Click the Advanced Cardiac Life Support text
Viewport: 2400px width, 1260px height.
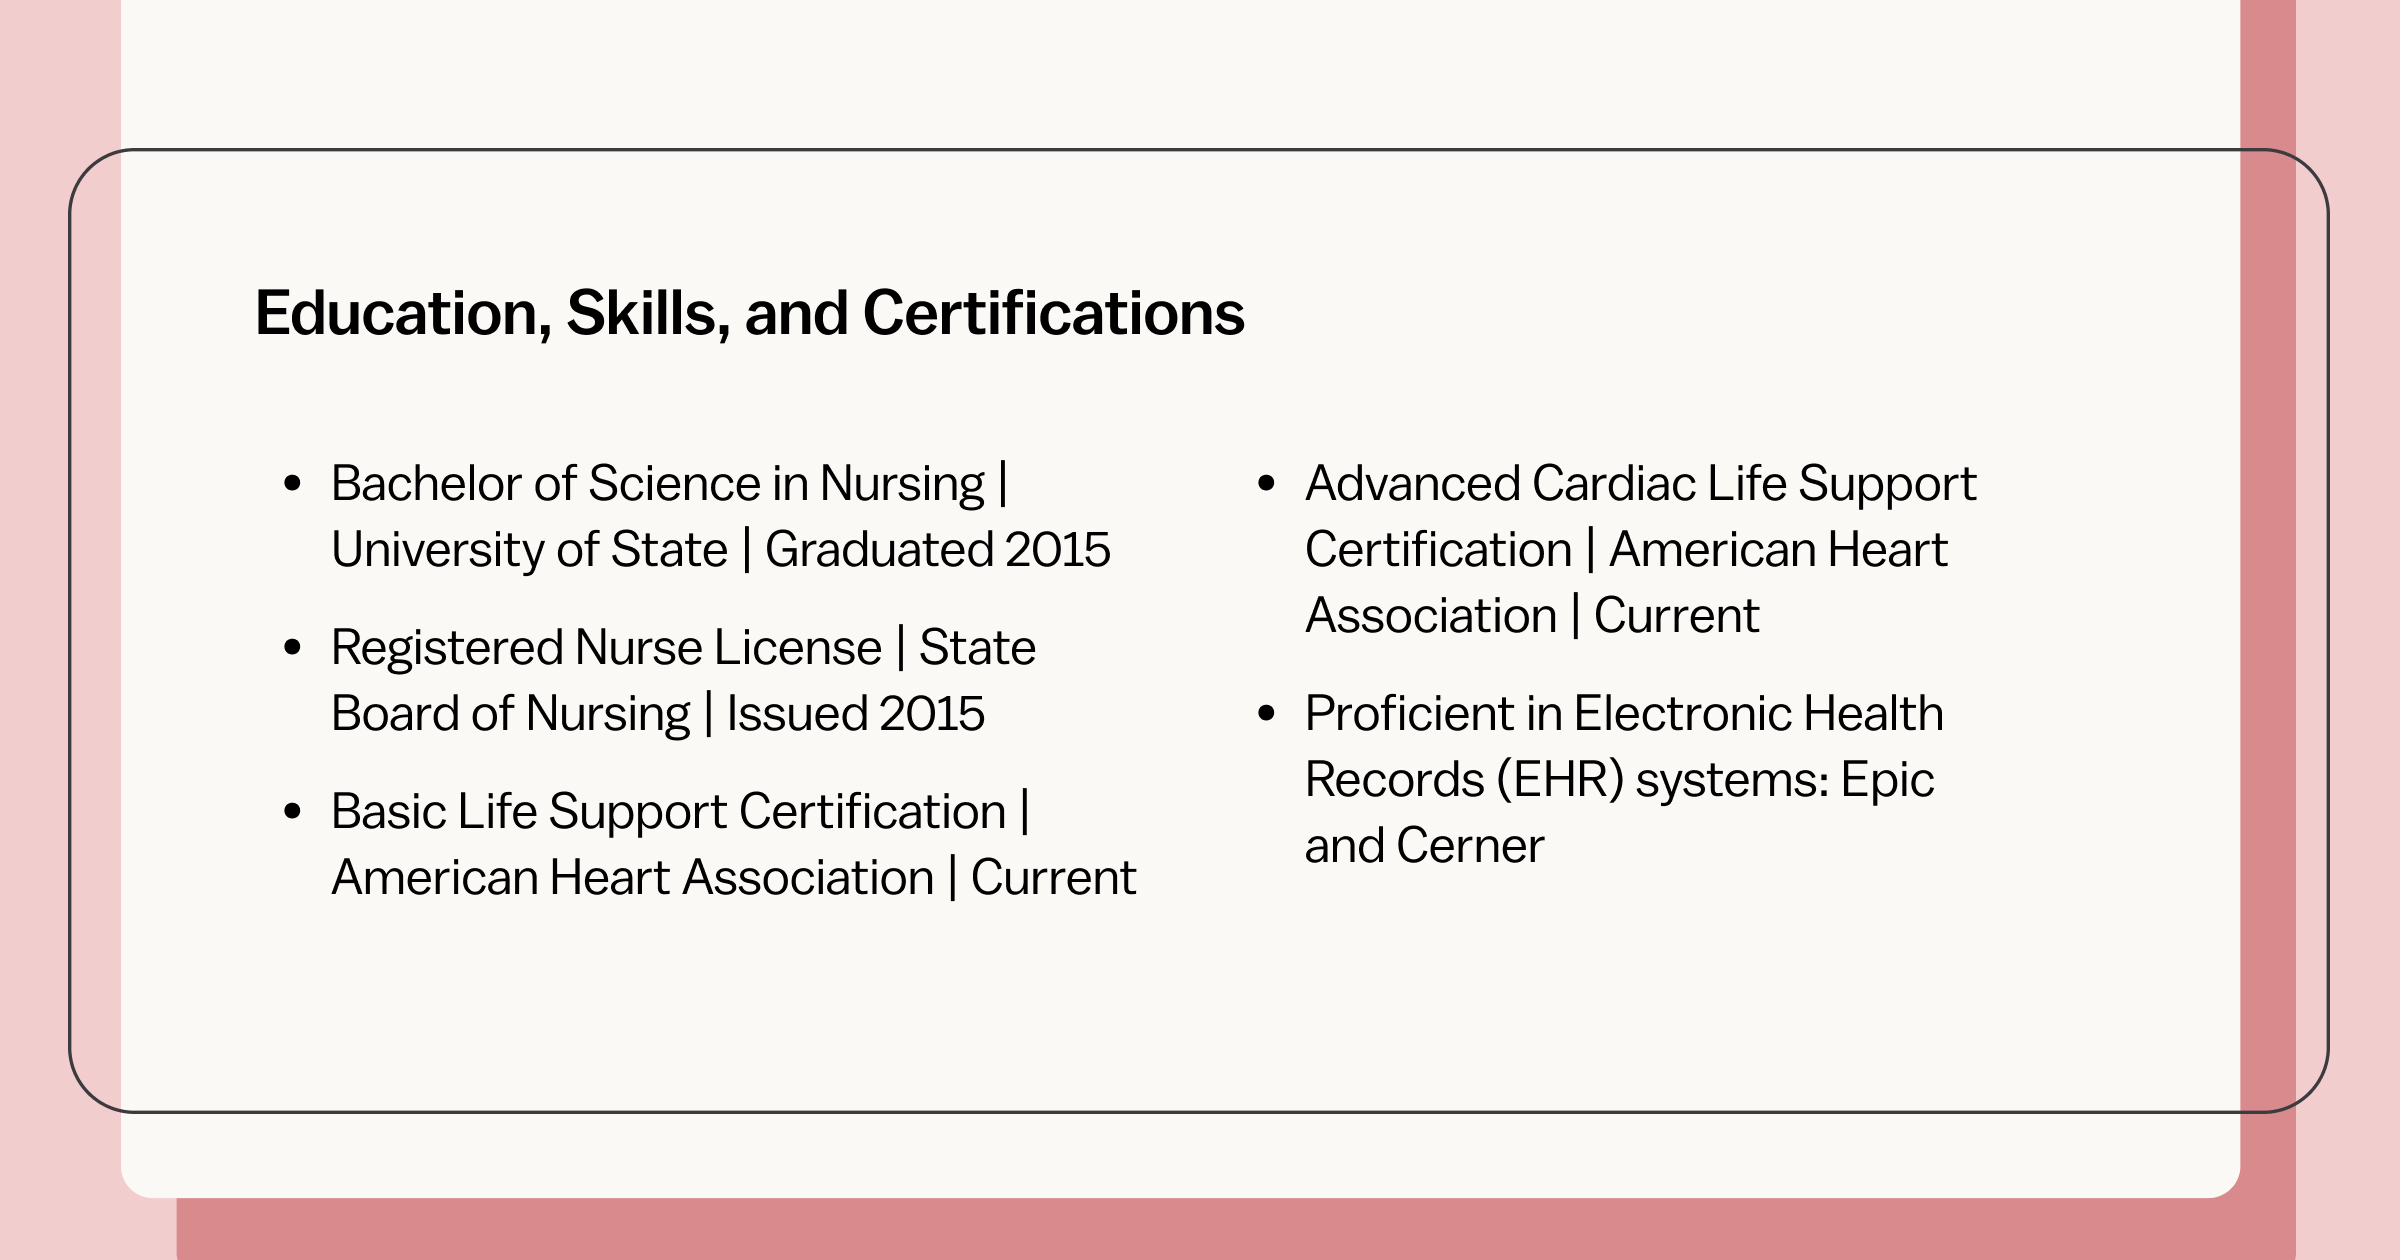coord(1640,484)
